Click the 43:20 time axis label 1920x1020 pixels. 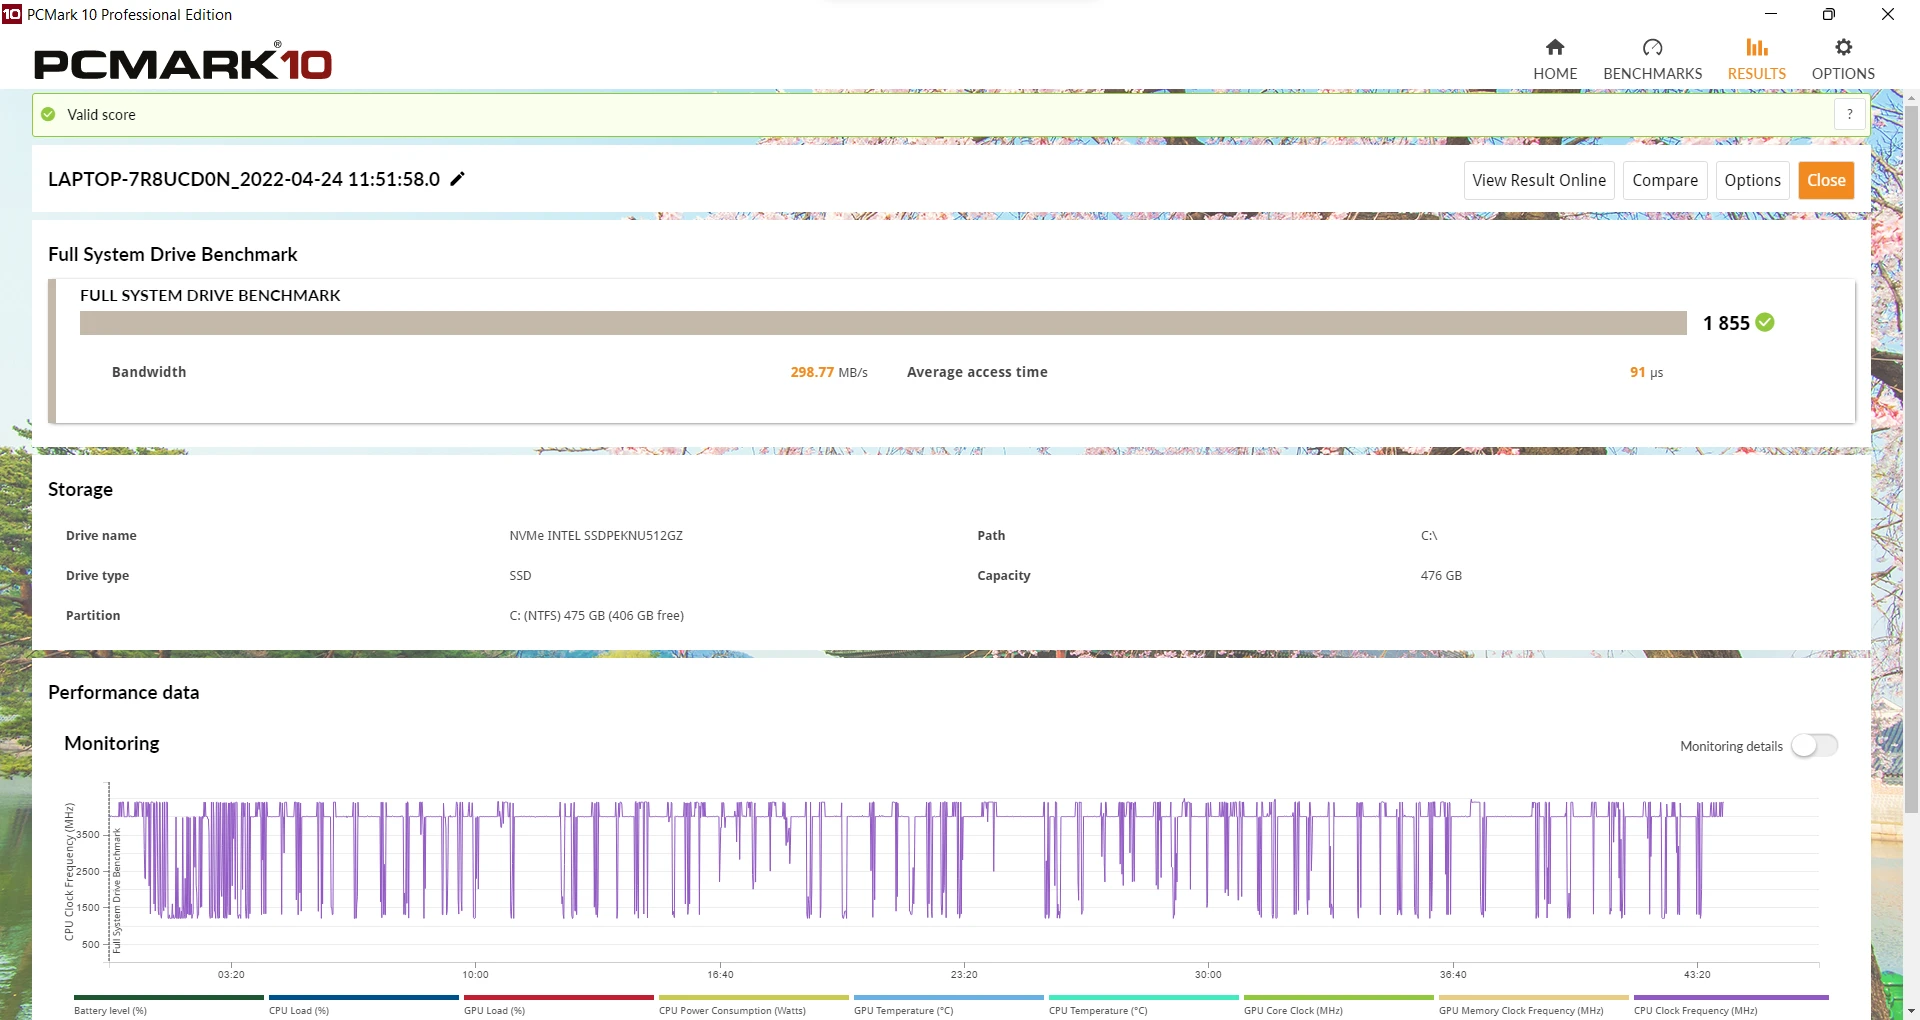(1697, 974)
